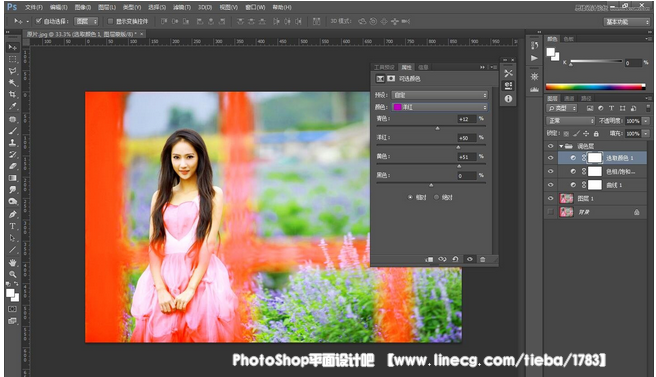The width and height of the screenshot is (656, 377).
Task: Select the Zoom tool
Action: coord(13,274)
